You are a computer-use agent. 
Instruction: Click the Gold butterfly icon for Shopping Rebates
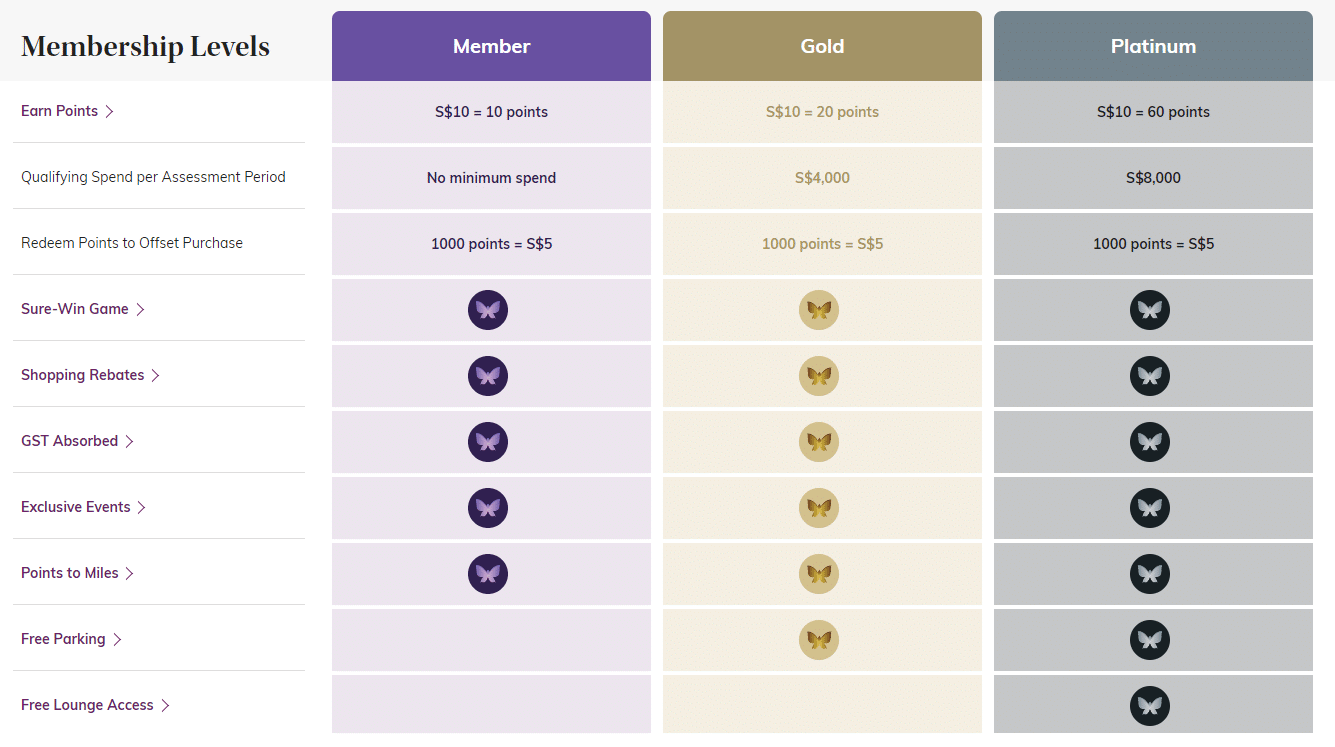pyautogui.click(x=819, y=376)
